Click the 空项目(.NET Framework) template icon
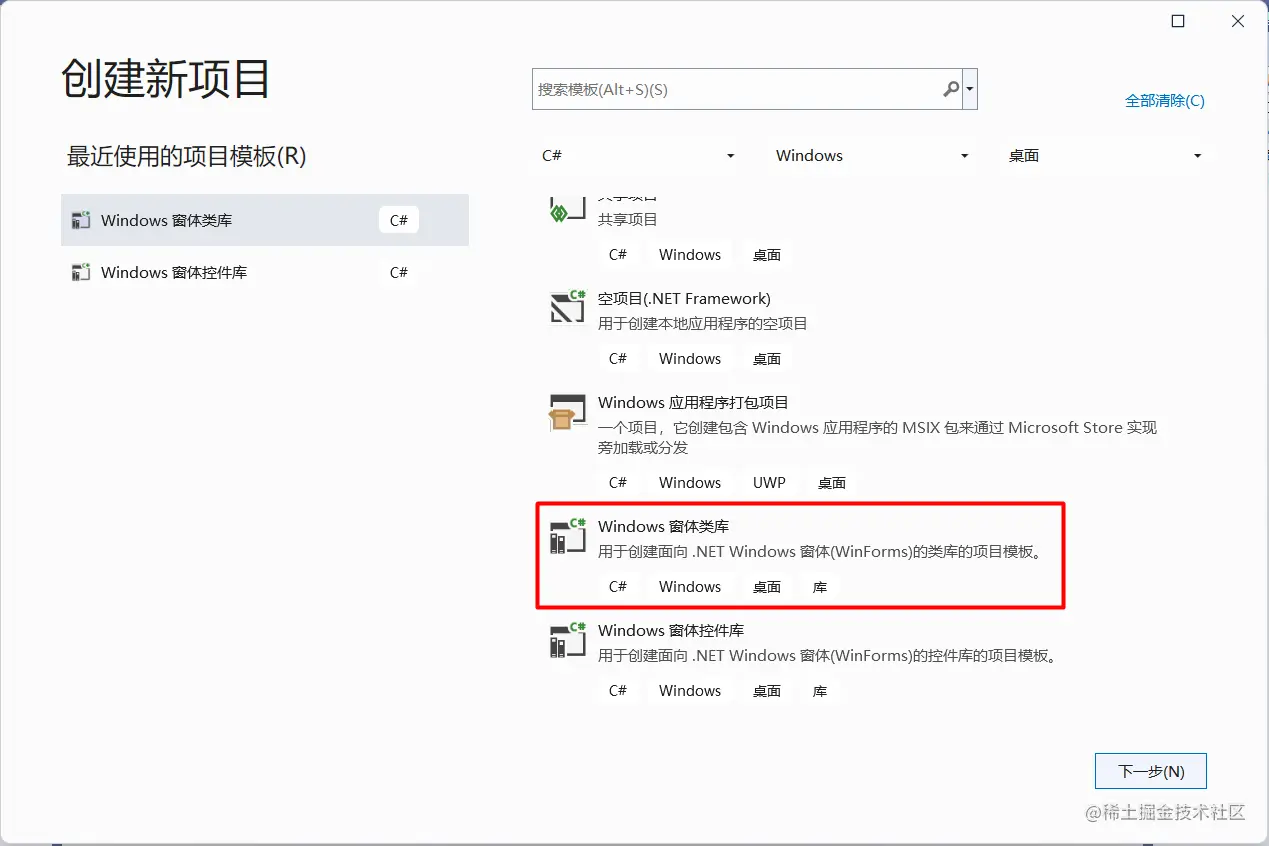The width and height of the screenshot is (1269, 846). [567, 308]
